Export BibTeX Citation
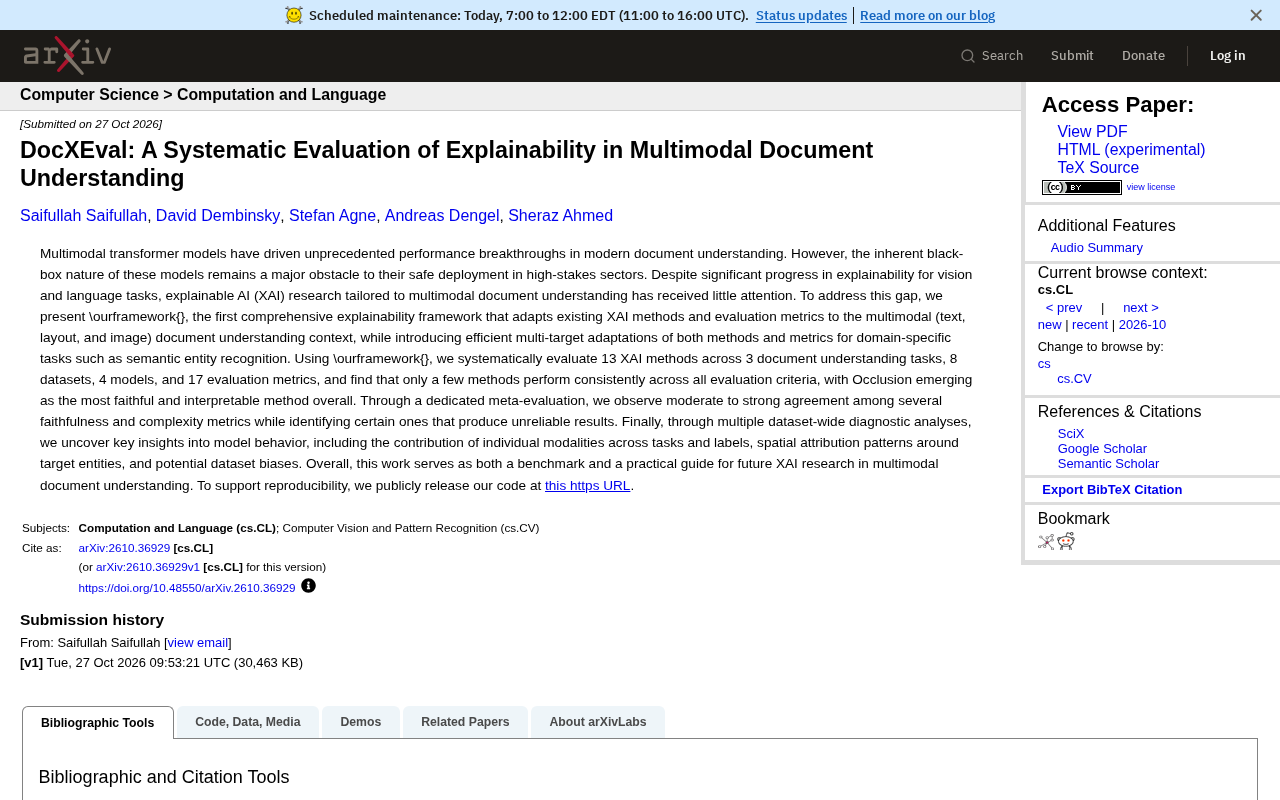This screenshot has width=1280, height=800. tap(1112, 490)
